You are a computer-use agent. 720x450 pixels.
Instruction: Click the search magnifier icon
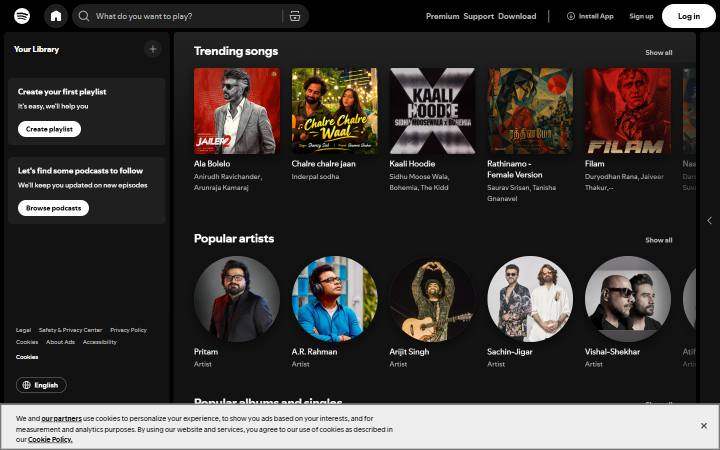point(84,16)
